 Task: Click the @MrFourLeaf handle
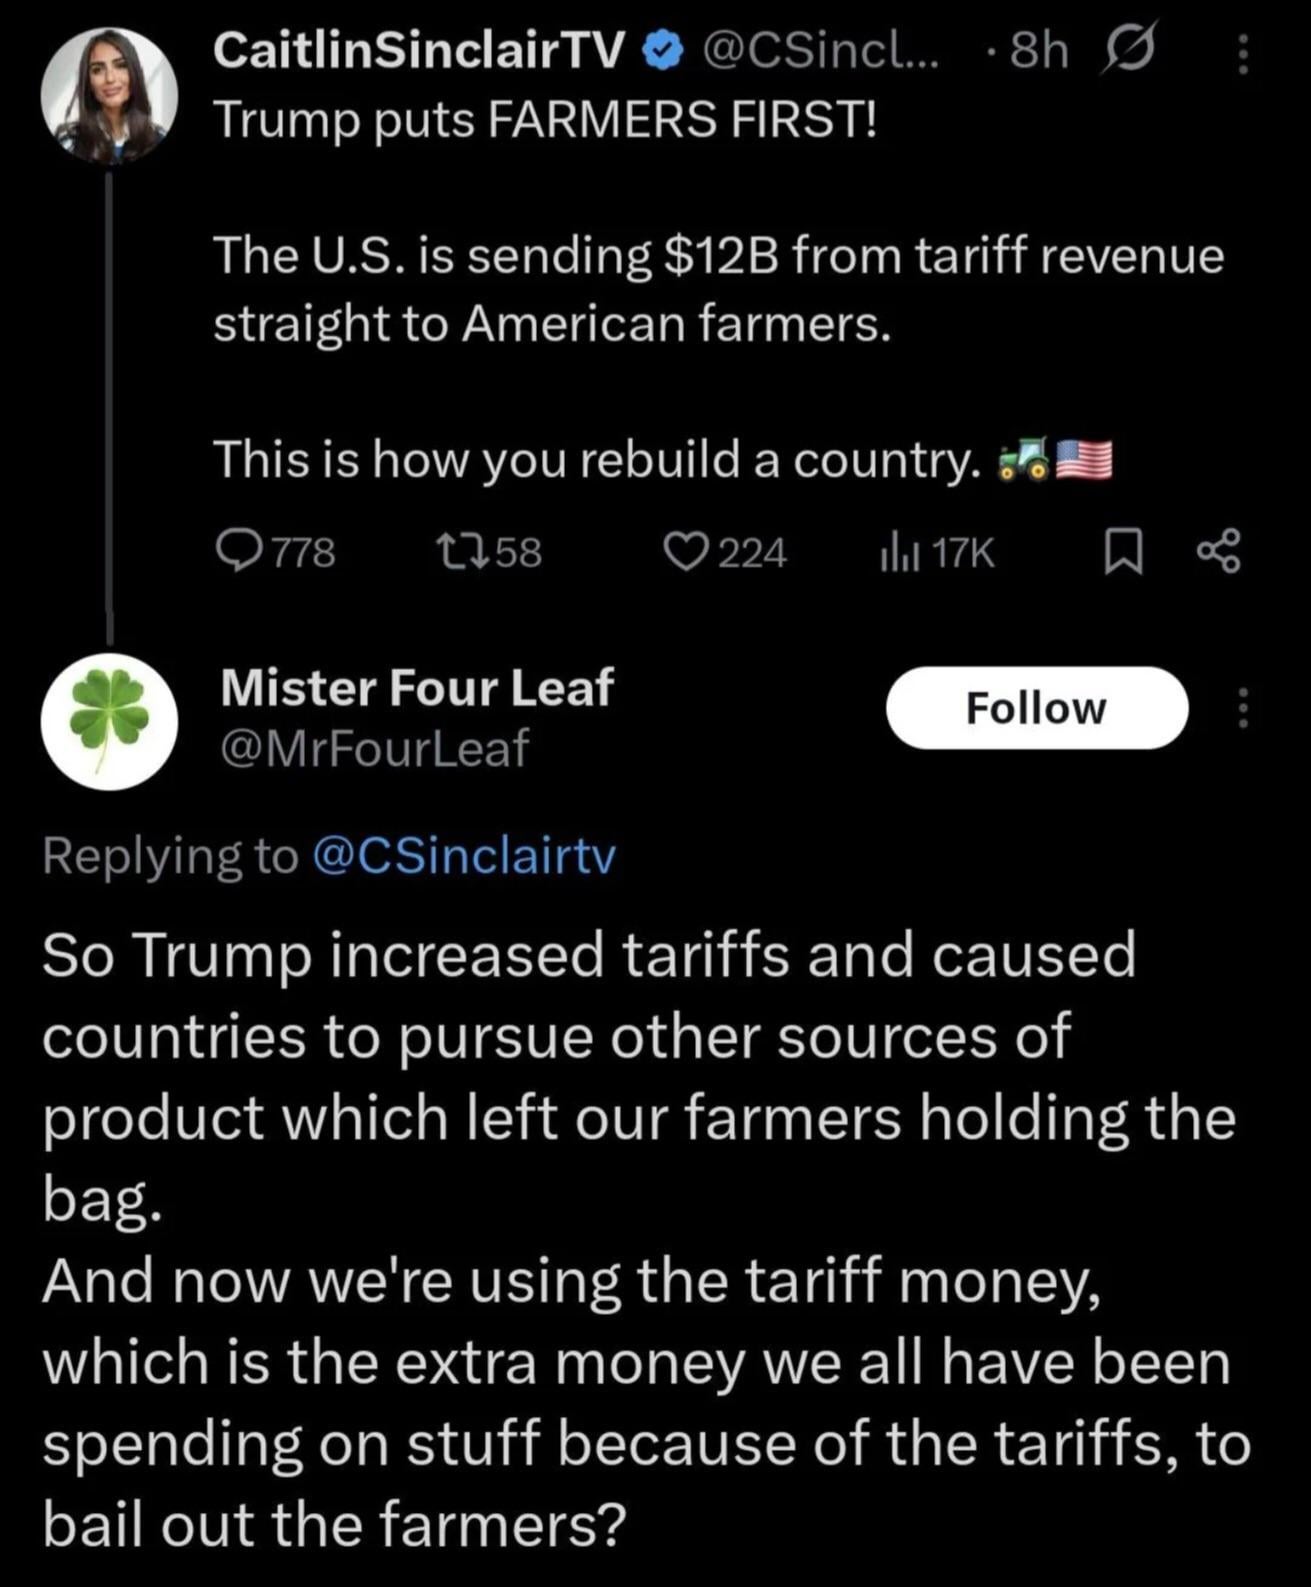tap(373, 748)
